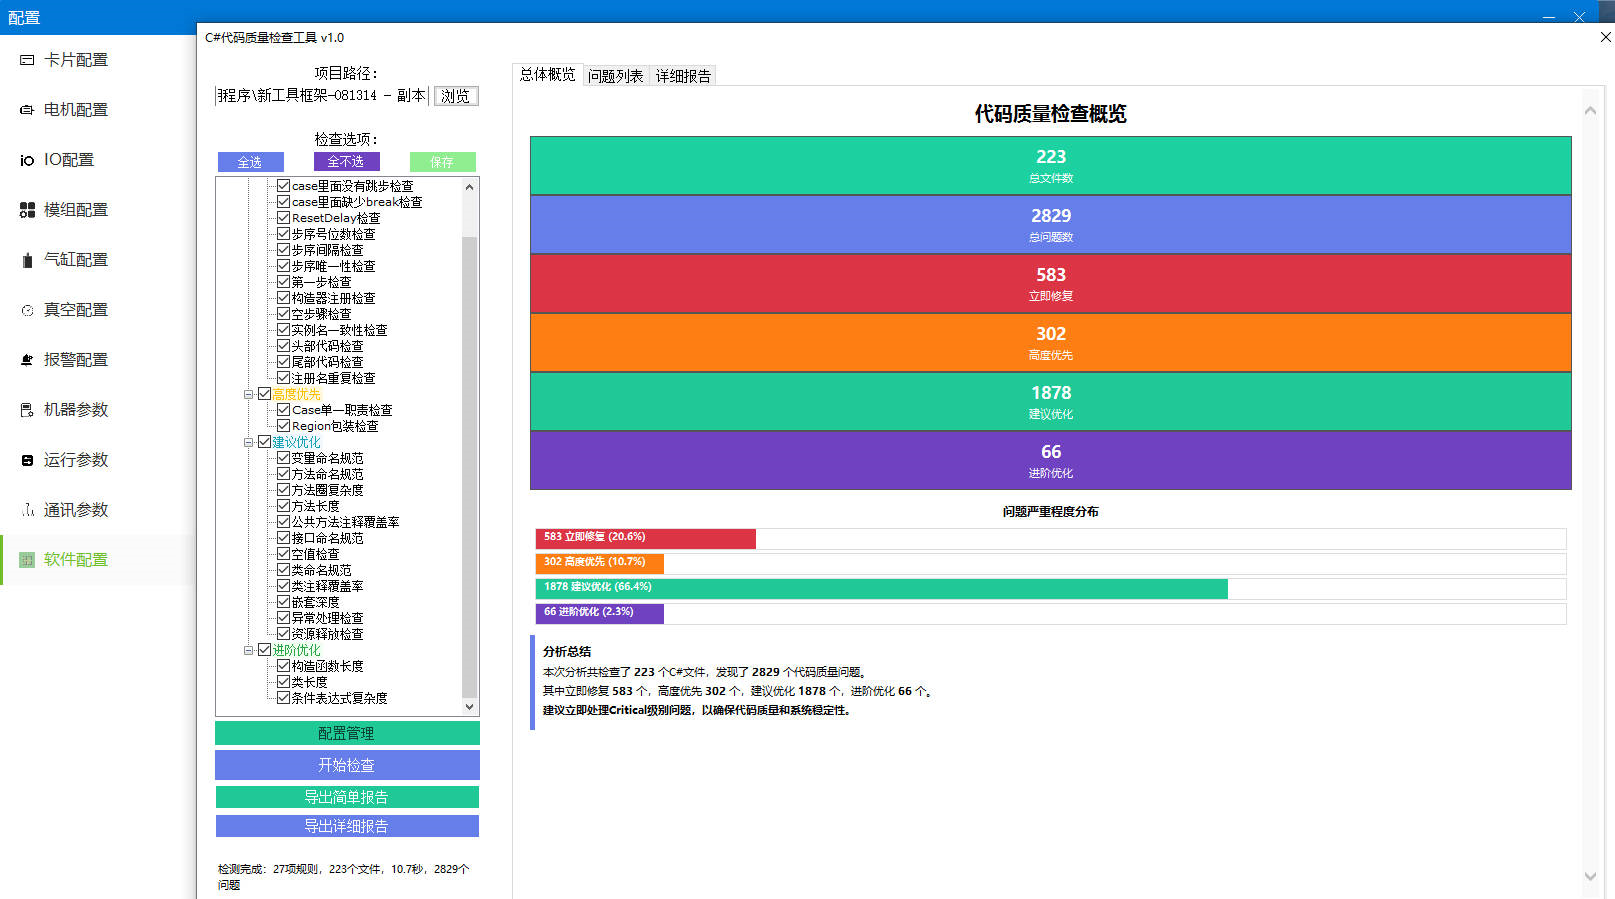This screenshot has height=899, width=1615.
Task: Toggle the 变量命名规范 checkbox
Action: [x=283, y=458]
